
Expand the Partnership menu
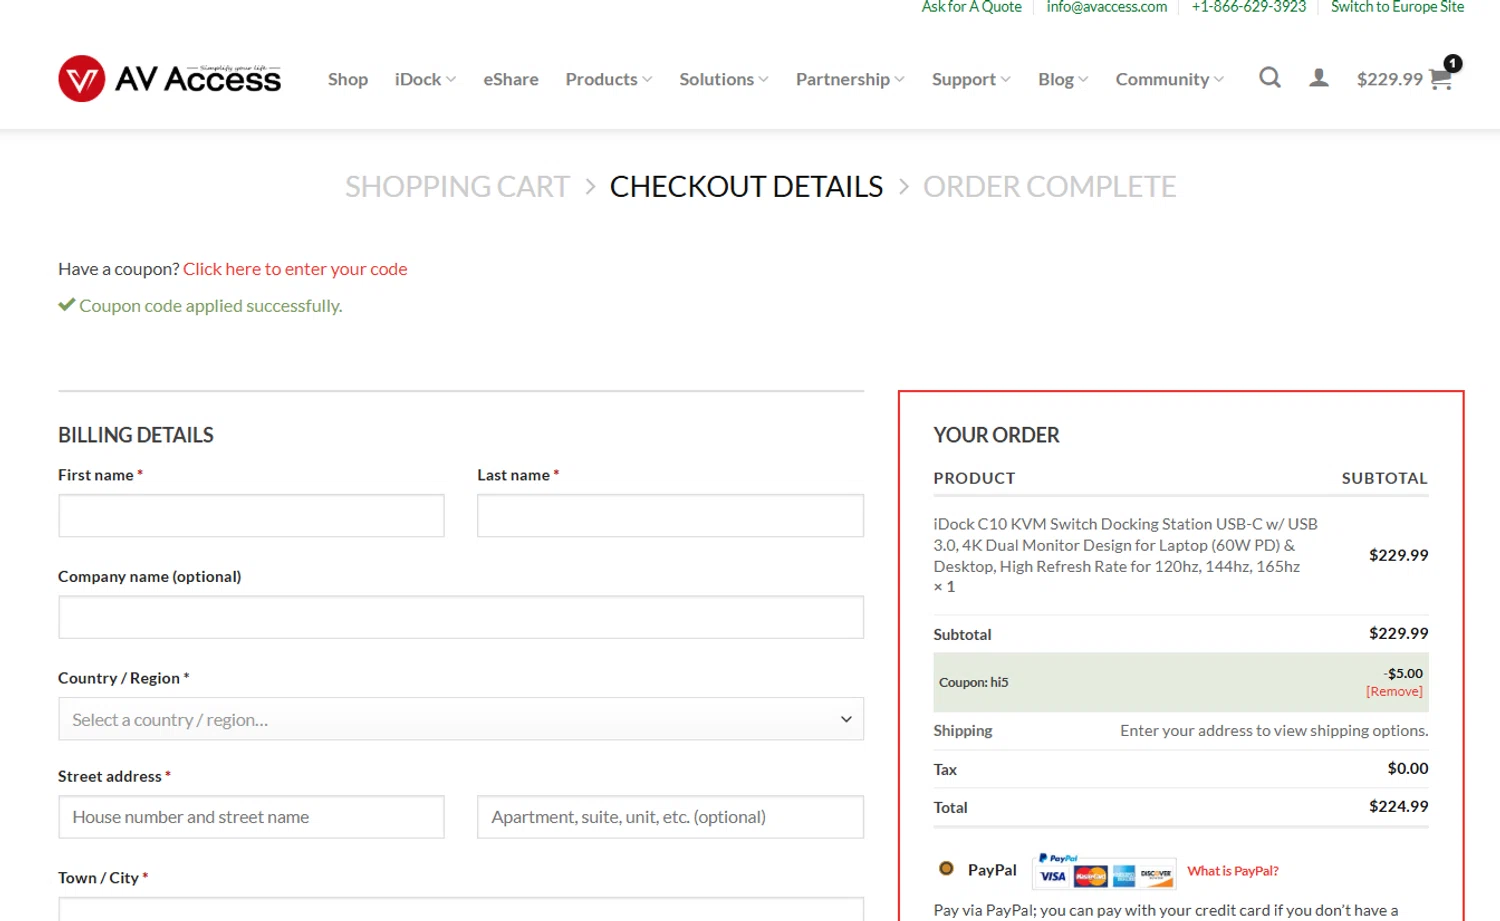point(850,79)
